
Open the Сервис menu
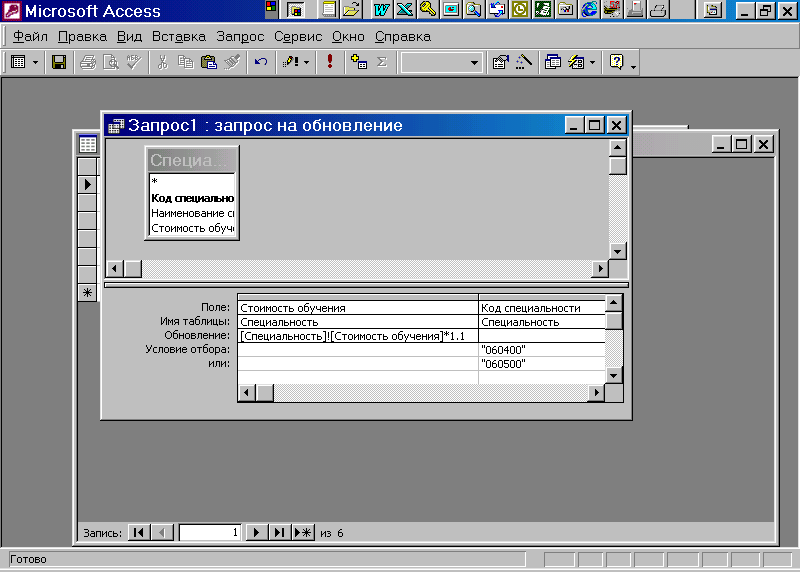pos(298,37)
